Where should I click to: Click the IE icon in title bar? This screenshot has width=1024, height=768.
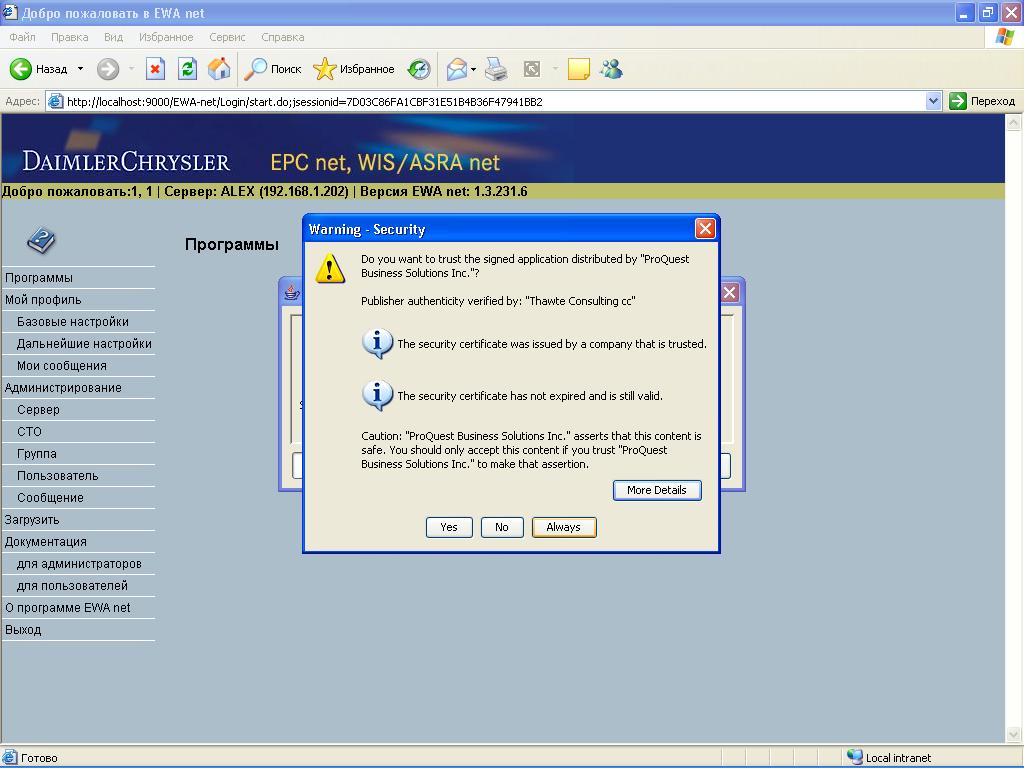[10, 12]
